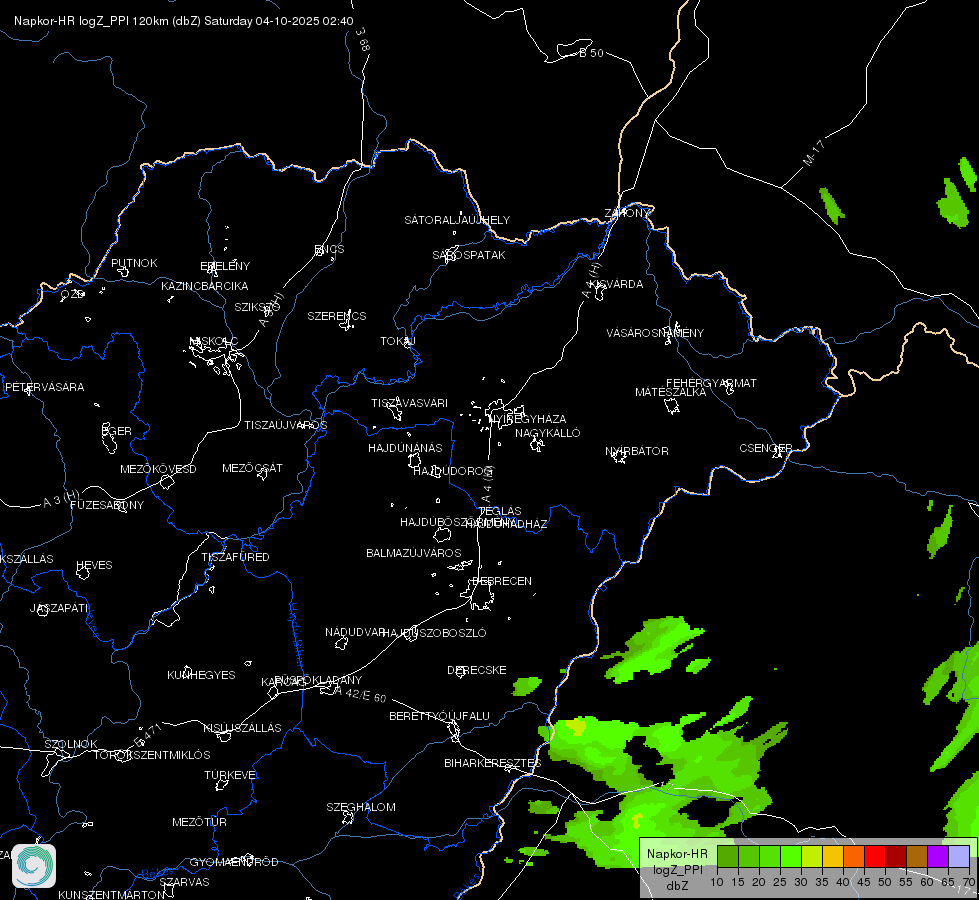Click the HAJDÚDOROG label
This screenshot has height=900, width=979.
(x=453, y=471)
